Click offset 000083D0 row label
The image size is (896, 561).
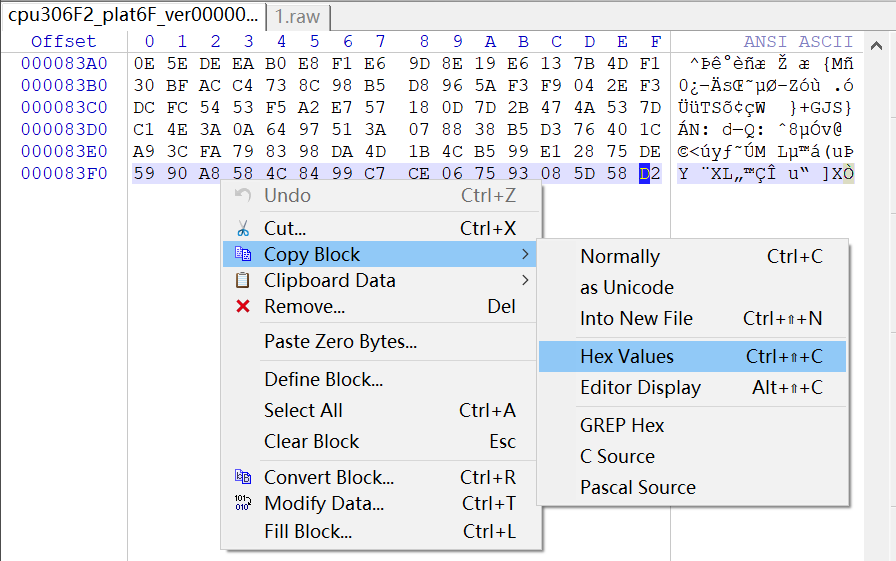pyautogui.click(x=64, y=130)
